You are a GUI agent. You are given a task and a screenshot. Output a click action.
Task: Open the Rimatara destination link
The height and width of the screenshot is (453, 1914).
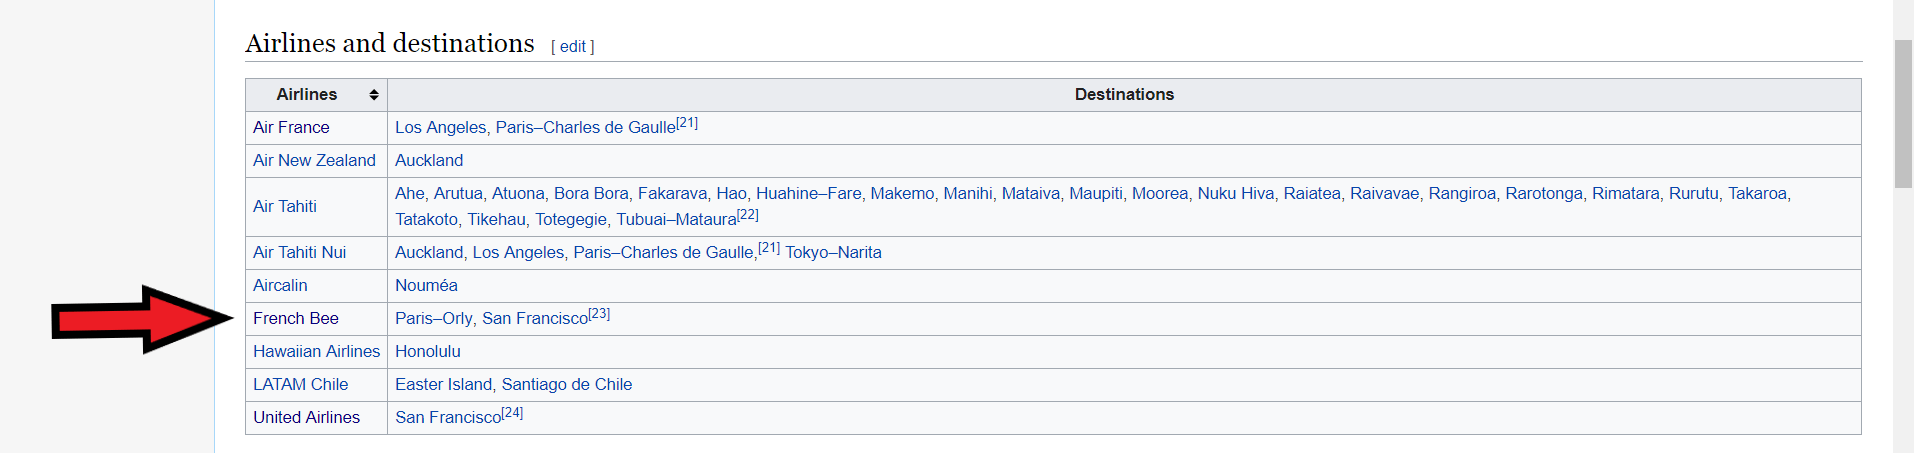(1626, 193)
